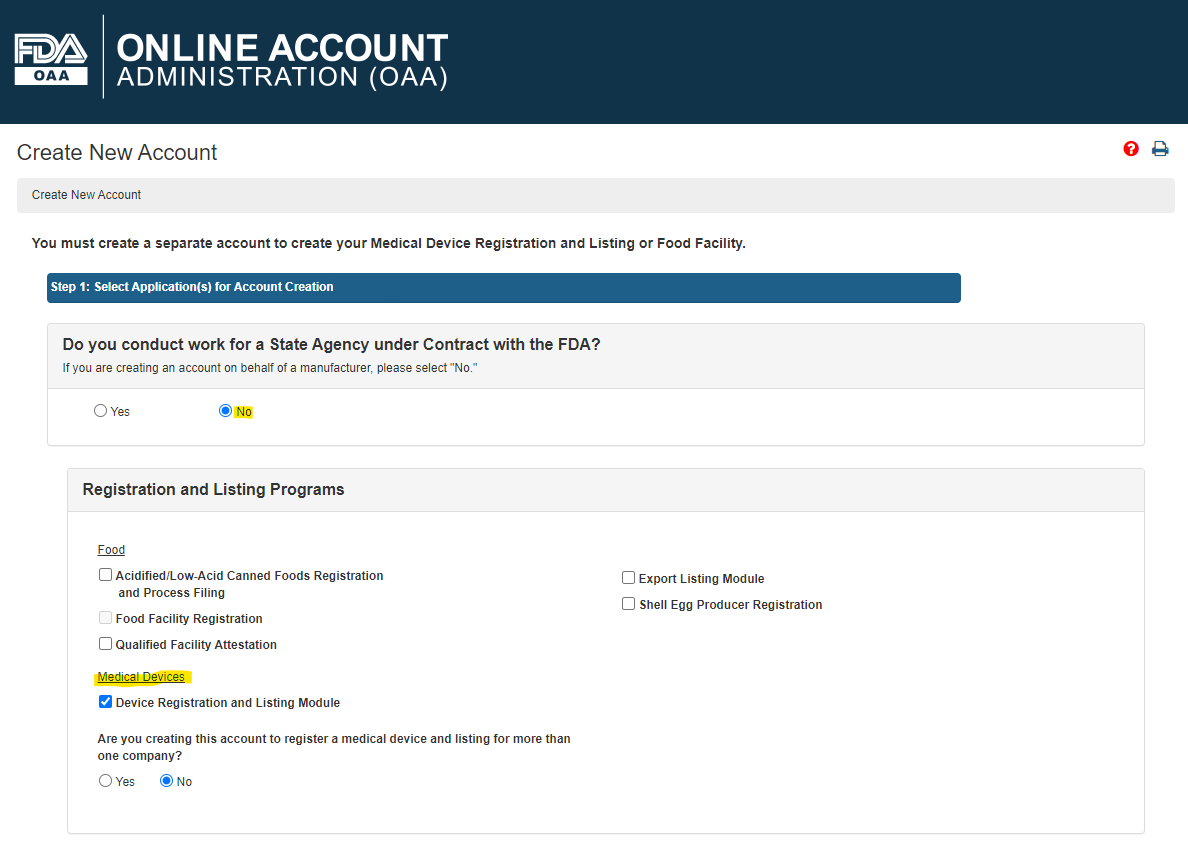Click the Create New Account page title

[117, 152]
